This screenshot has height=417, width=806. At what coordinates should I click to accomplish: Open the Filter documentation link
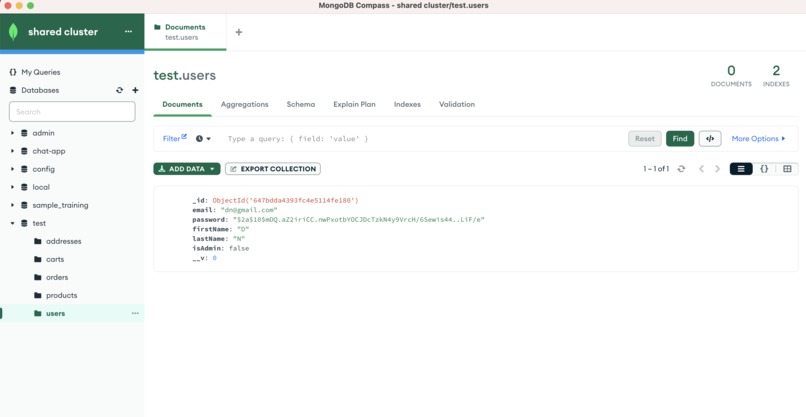pyautogui.click(x=175, y=138)
